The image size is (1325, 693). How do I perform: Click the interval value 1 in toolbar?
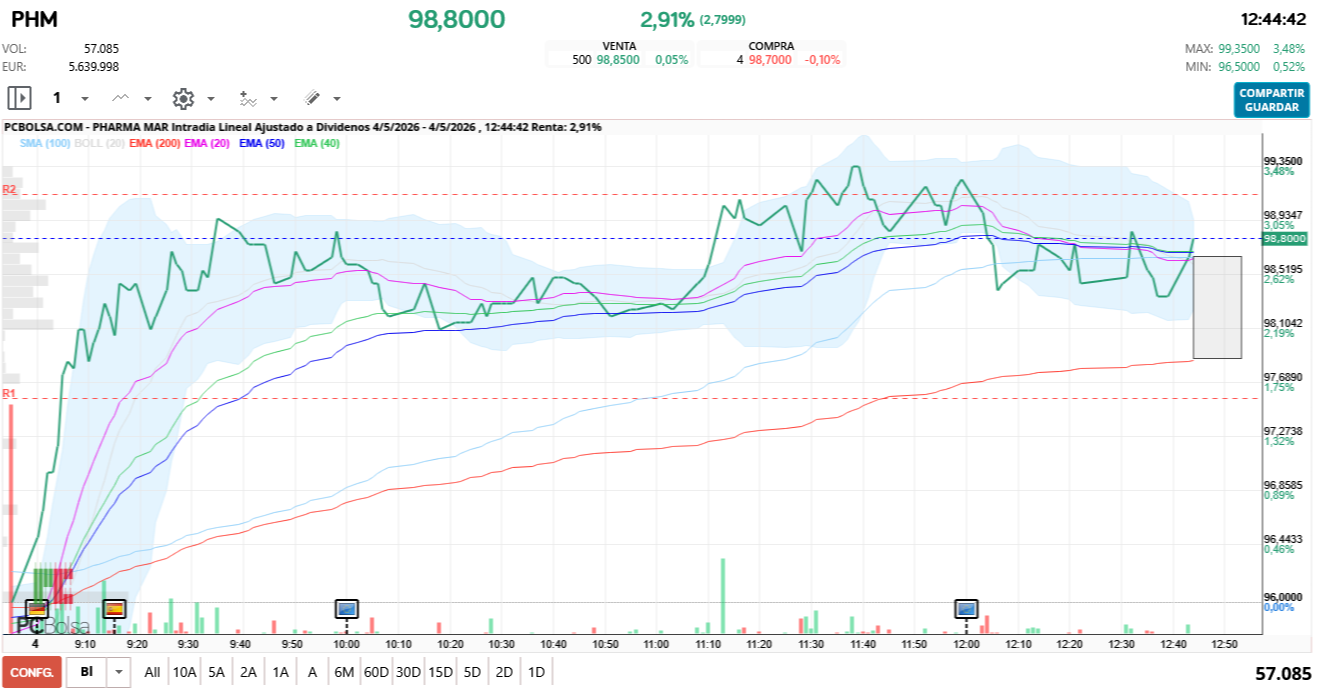tap(57, 98)
